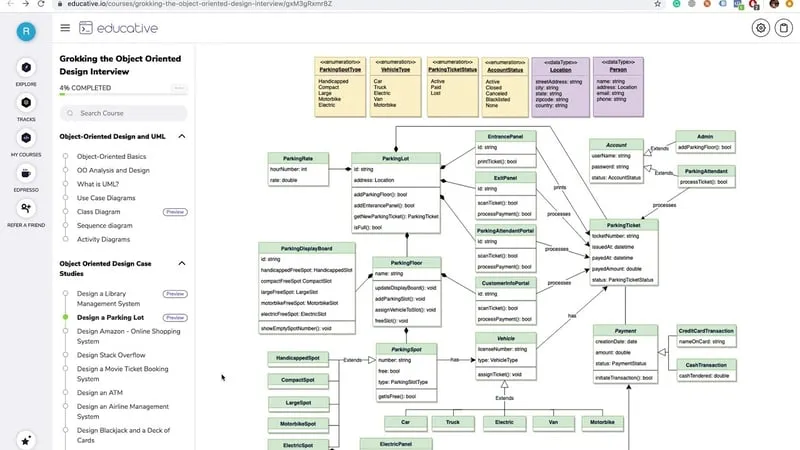Image resolution: width=800 pixels, height=450 pixels.
Task: Click the clipboard icon top right
Action: pyautogui.click(x=784, y=28)
